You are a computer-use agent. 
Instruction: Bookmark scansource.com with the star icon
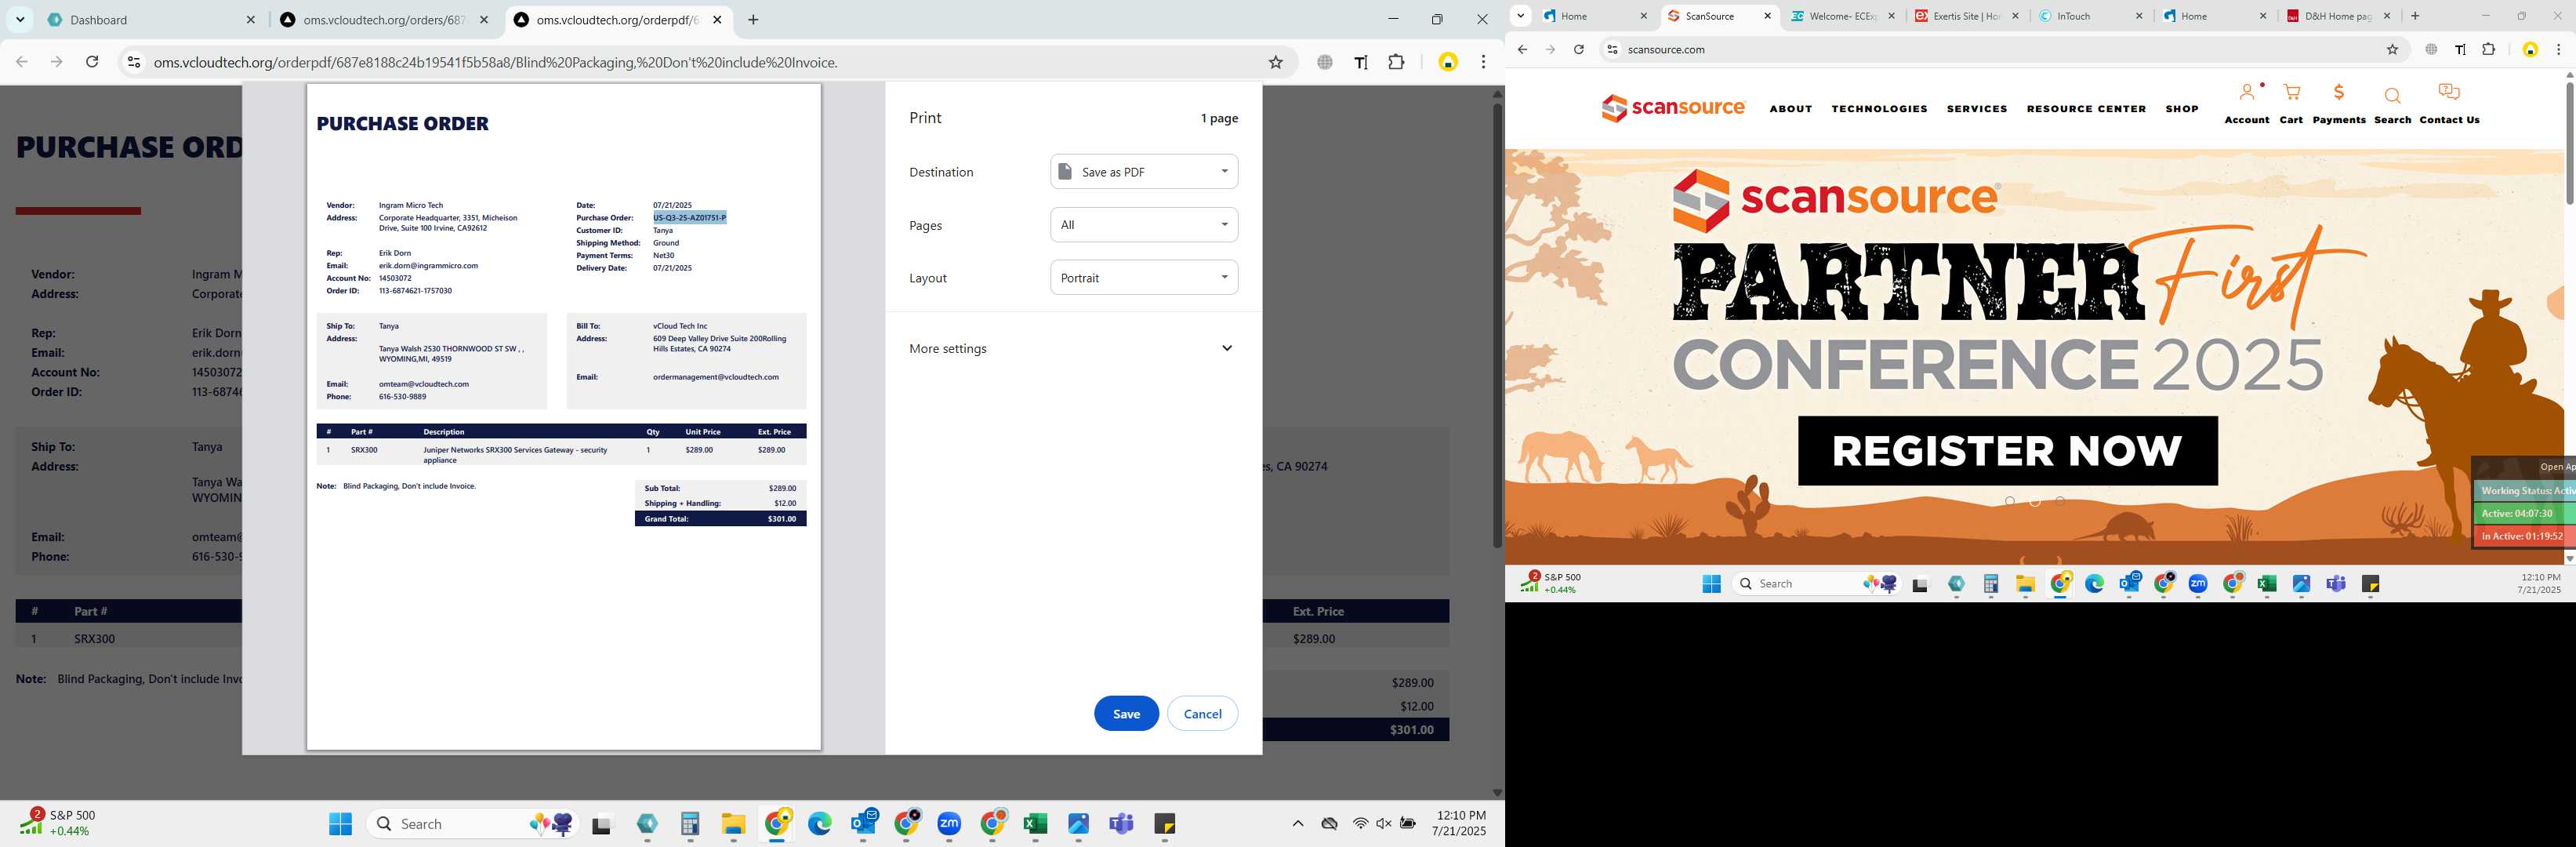click(x=2392, y=49)
